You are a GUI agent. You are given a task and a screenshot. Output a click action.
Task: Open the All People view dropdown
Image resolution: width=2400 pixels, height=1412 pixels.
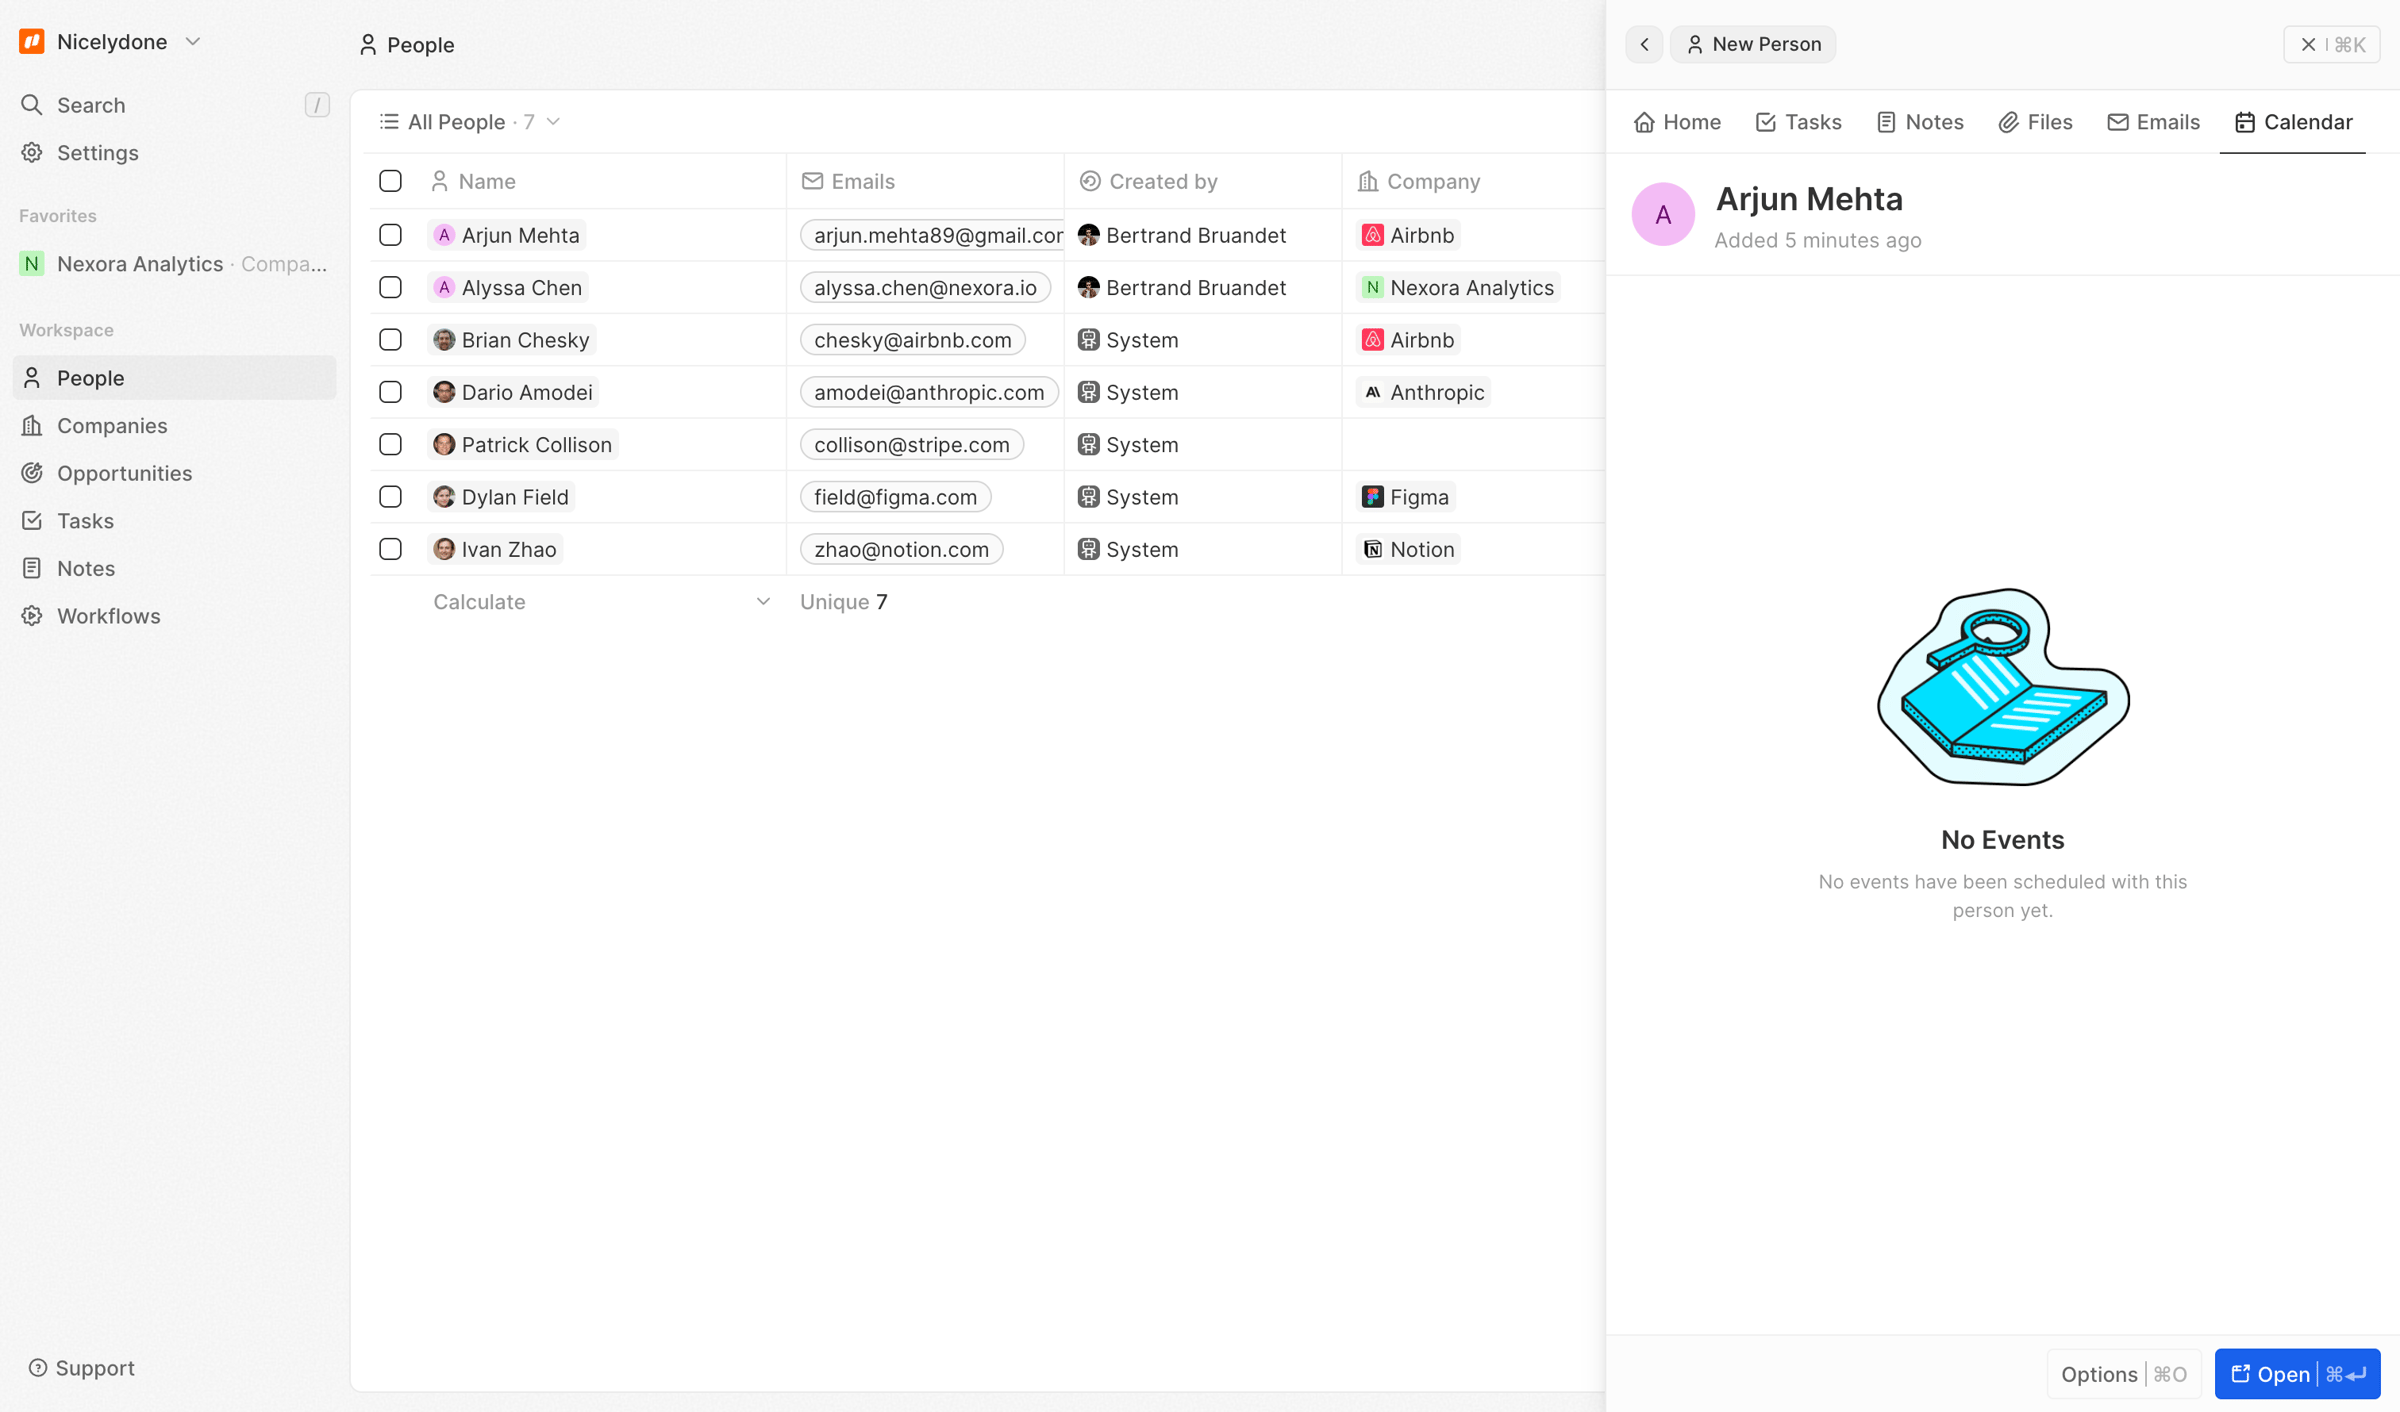(x=469, y=122)
